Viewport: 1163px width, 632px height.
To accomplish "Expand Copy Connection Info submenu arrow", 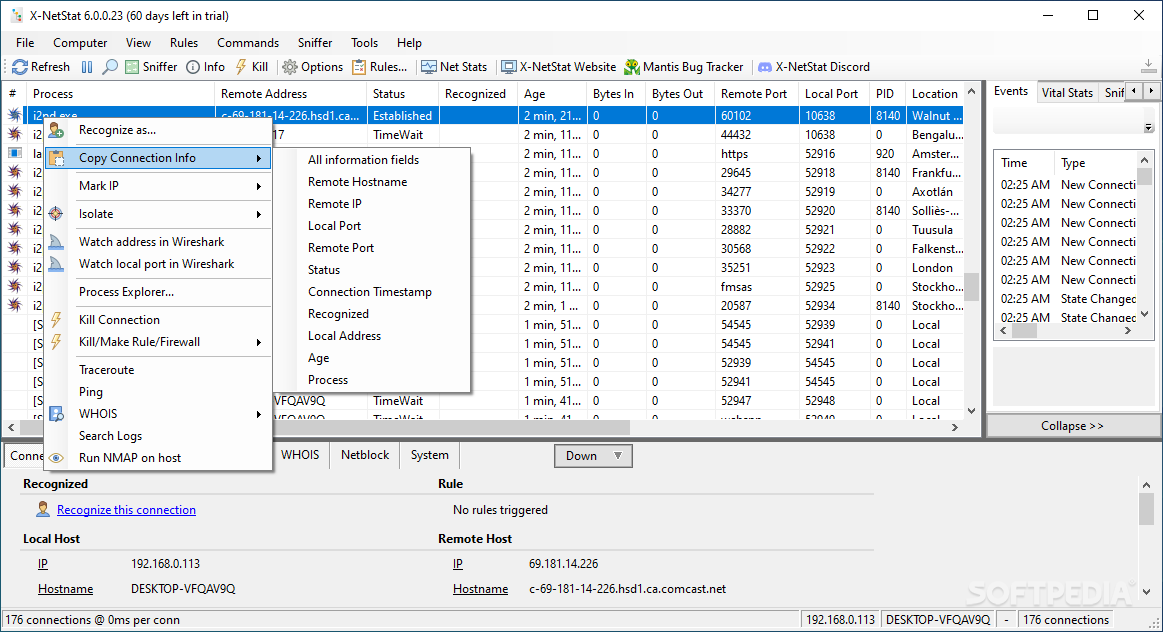I will tap(259, 158).
